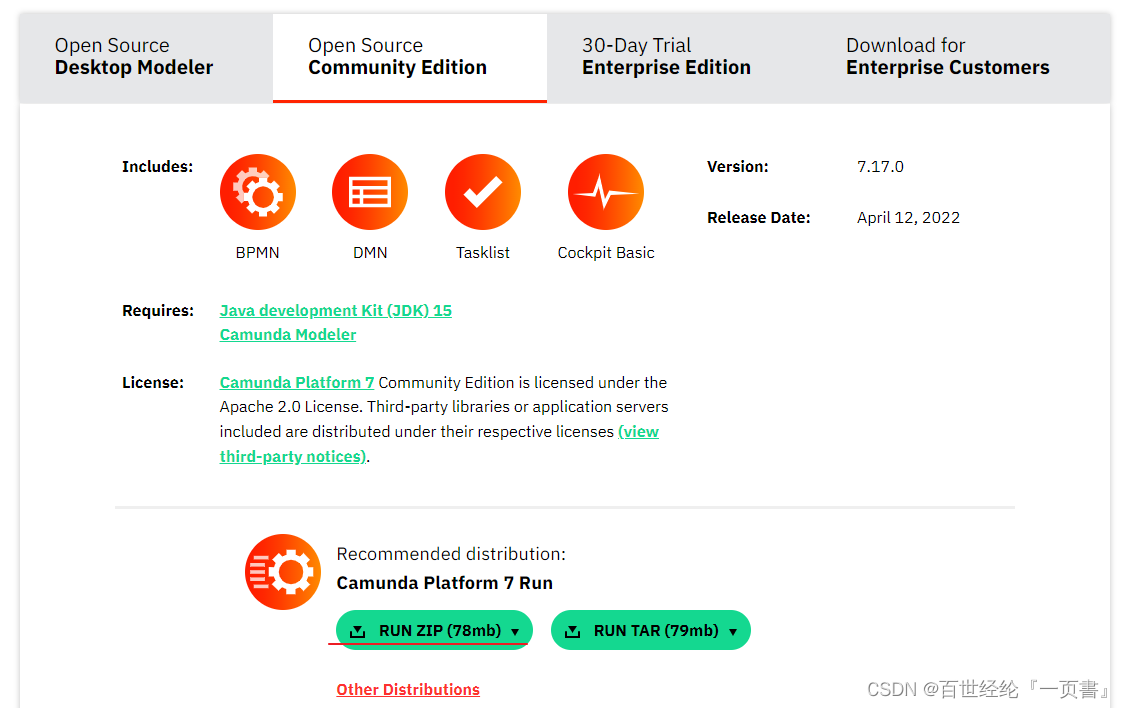Image resolution: width=1122 pixels, height=708 pixels.
Task: Open Other Distributions link
Action: point(408,689)
